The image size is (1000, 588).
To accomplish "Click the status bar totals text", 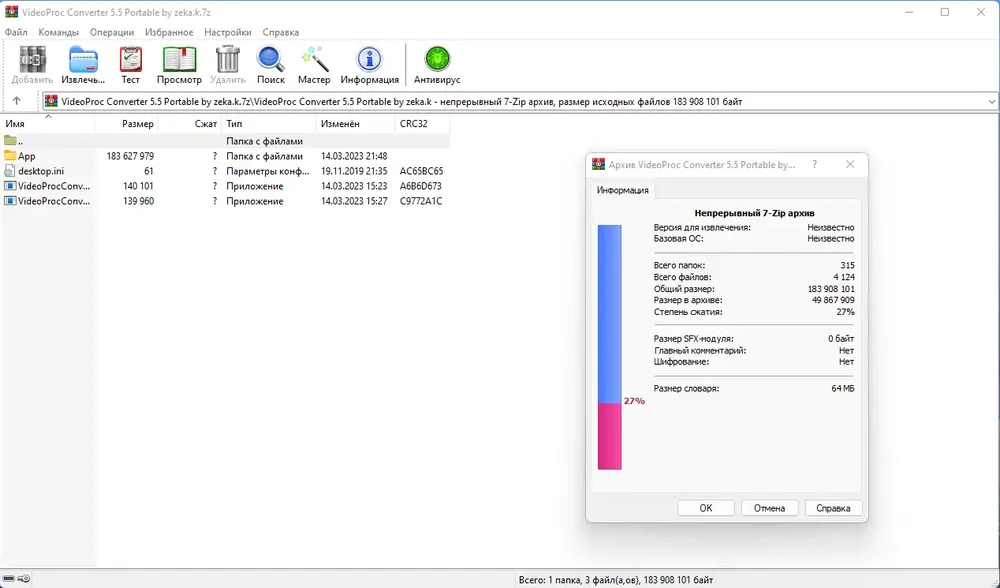I will [615, 580].
